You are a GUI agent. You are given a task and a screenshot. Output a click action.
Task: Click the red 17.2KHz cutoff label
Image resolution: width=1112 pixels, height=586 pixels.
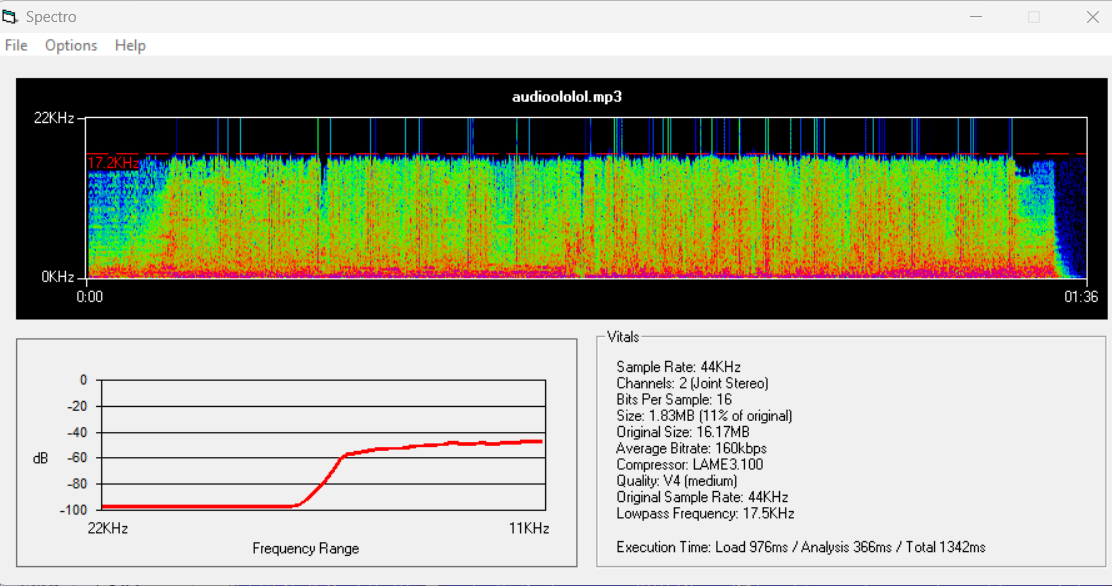coord(113,163)
